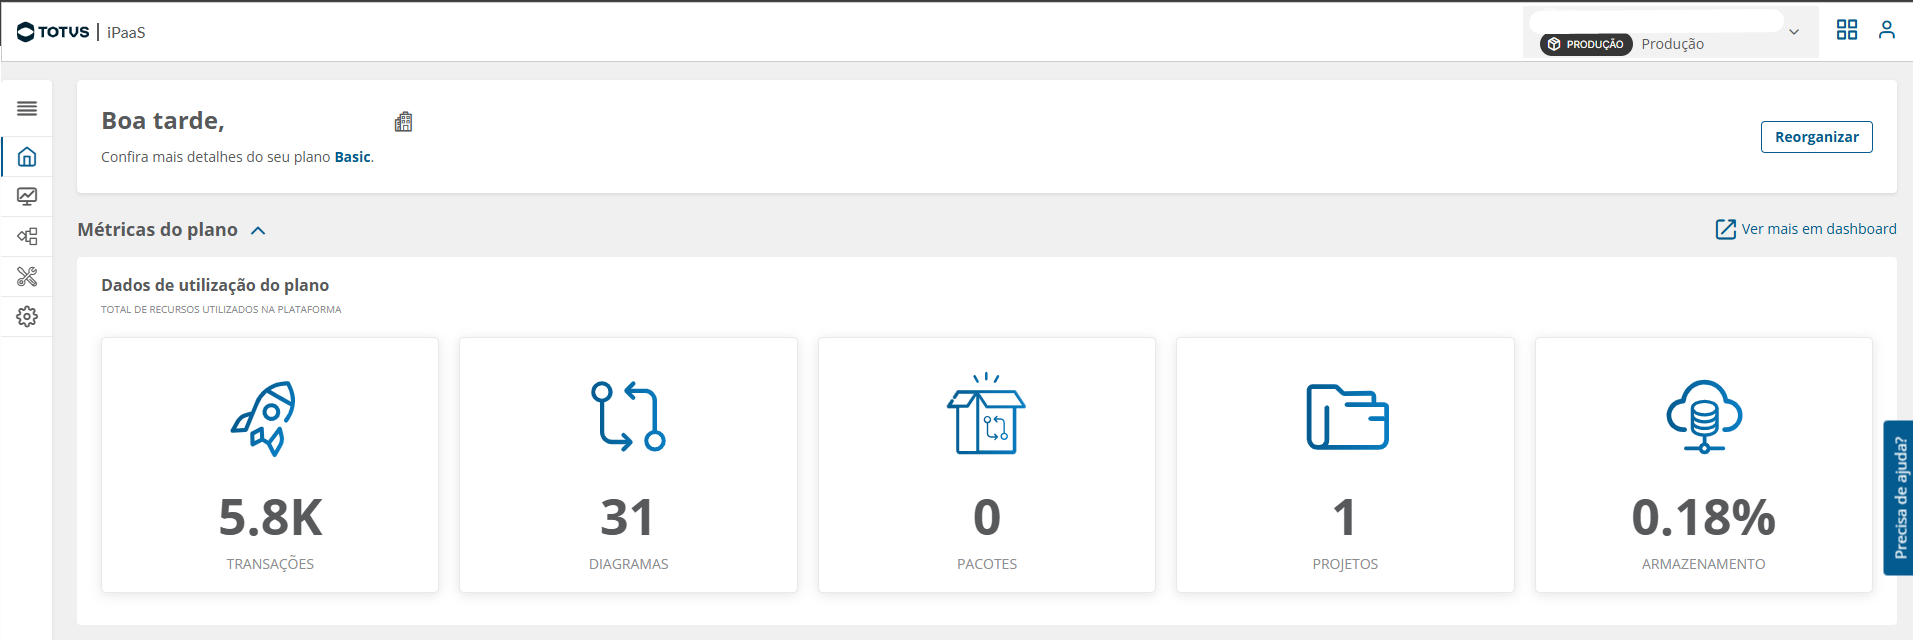The height and width of the screenshot is (640, 1913).
Task: Click the 31 diagrams value
Action: [628, 518]
